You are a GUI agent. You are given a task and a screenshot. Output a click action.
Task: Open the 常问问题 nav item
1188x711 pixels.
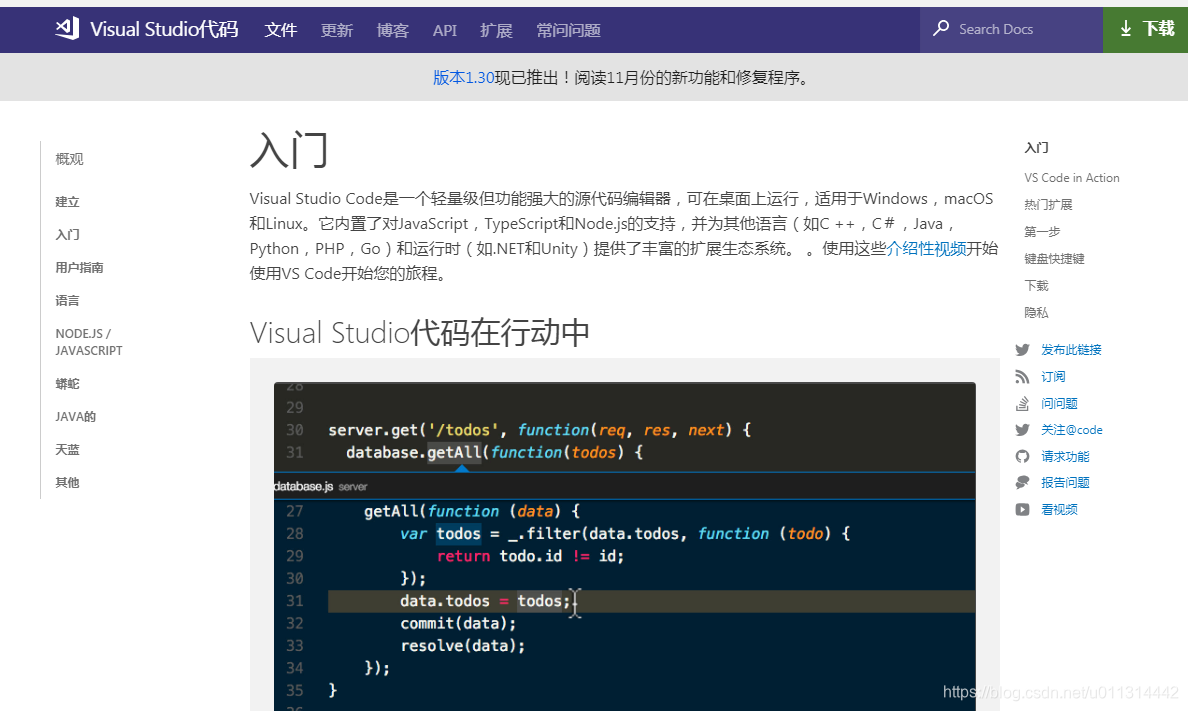(x=568, y=30)
